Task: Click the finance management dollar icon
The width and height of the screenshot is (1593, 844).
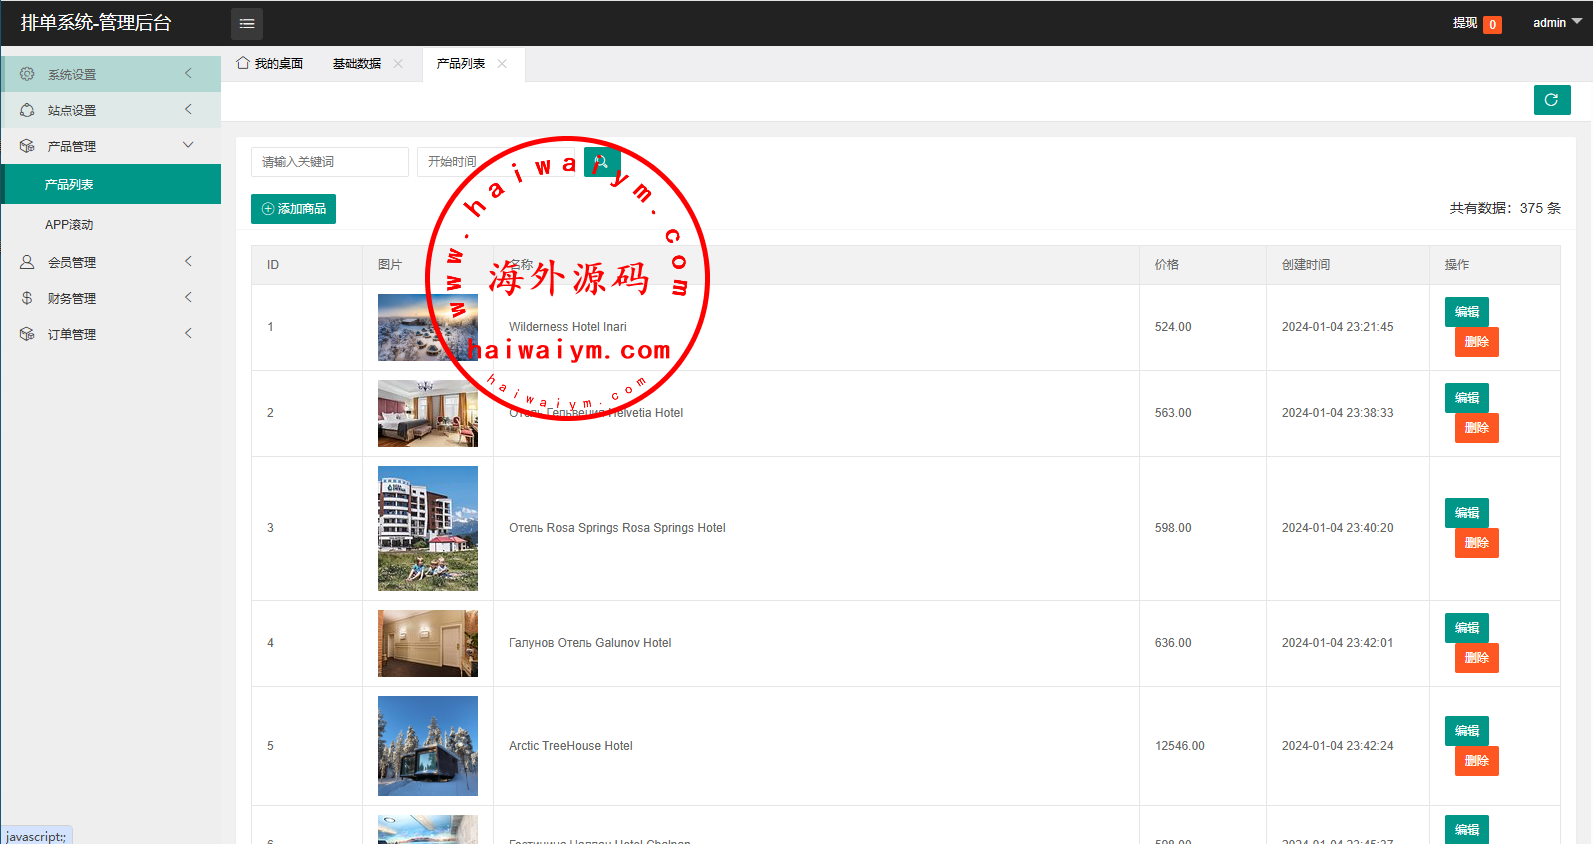Action: point(27,298)
